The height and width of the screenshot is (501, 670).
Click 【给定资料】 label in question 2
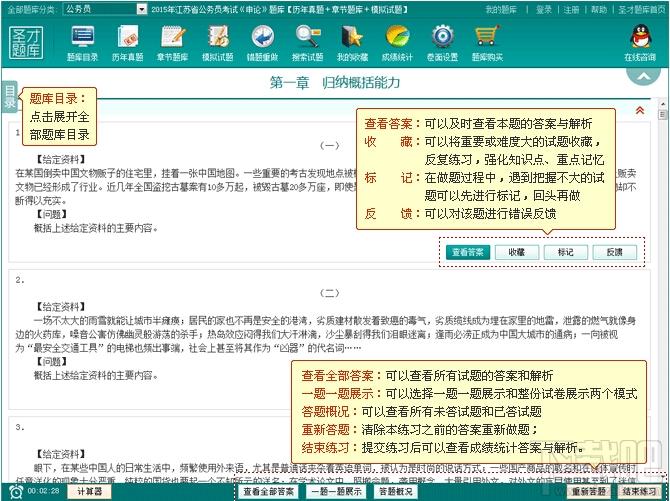(x=60, y=306)
